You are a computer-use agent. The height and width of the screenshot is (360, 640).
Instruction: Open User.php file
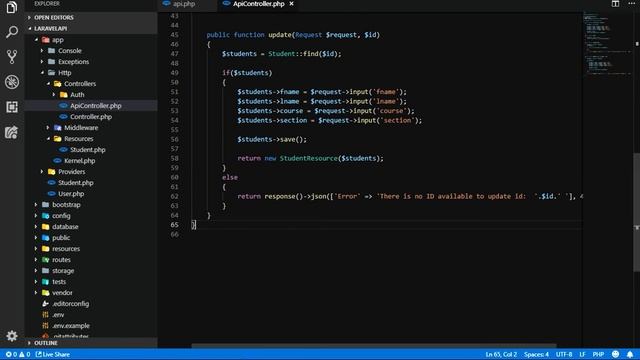pyautogui.click(x=71, y=194)
